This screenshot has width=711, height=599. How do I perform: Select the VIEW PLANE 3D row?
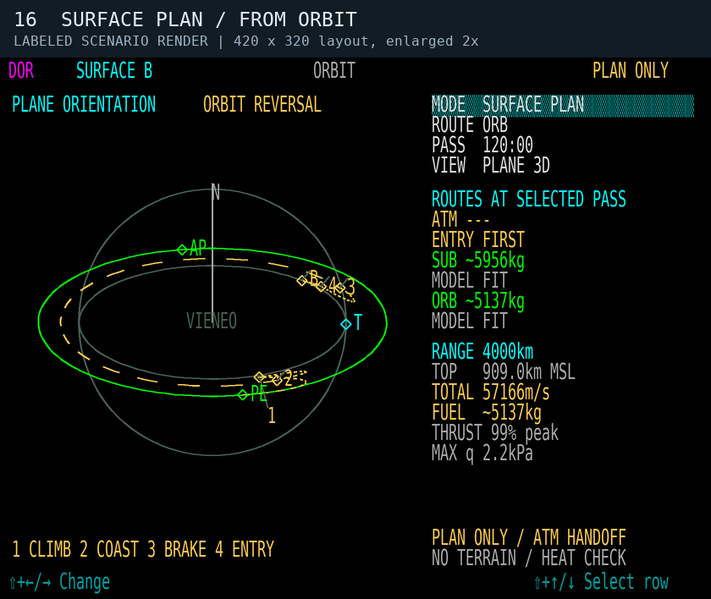click(491, 166)
